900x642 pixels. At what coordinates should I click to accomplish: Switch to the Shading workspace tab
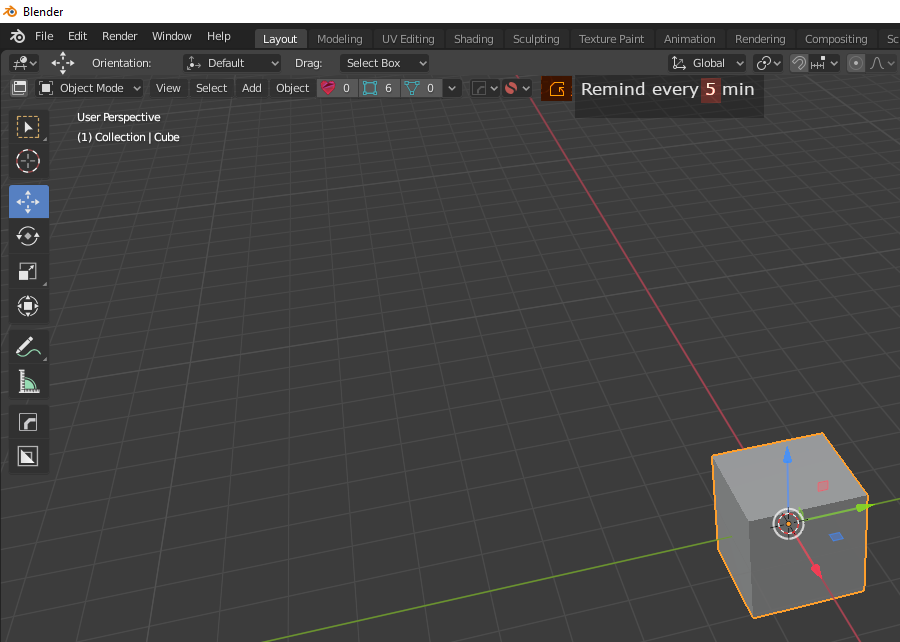(x=474, y=39)
